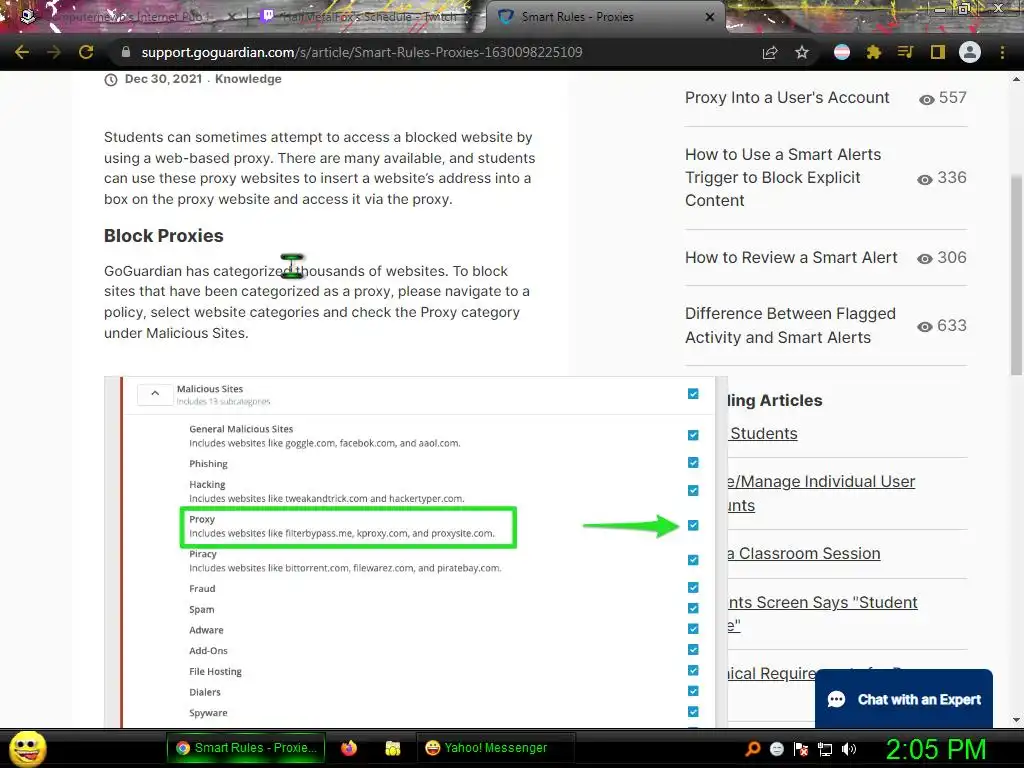
Task: Click the page vertical scrollbar thumb
Action: tap(1016, 274)
